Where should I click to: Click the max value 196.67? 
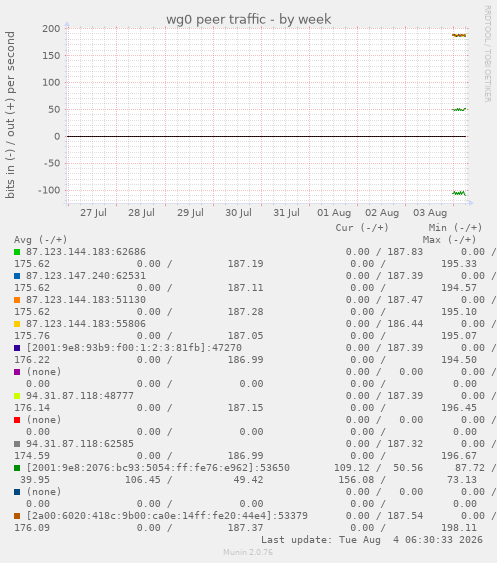click(459, 456)
